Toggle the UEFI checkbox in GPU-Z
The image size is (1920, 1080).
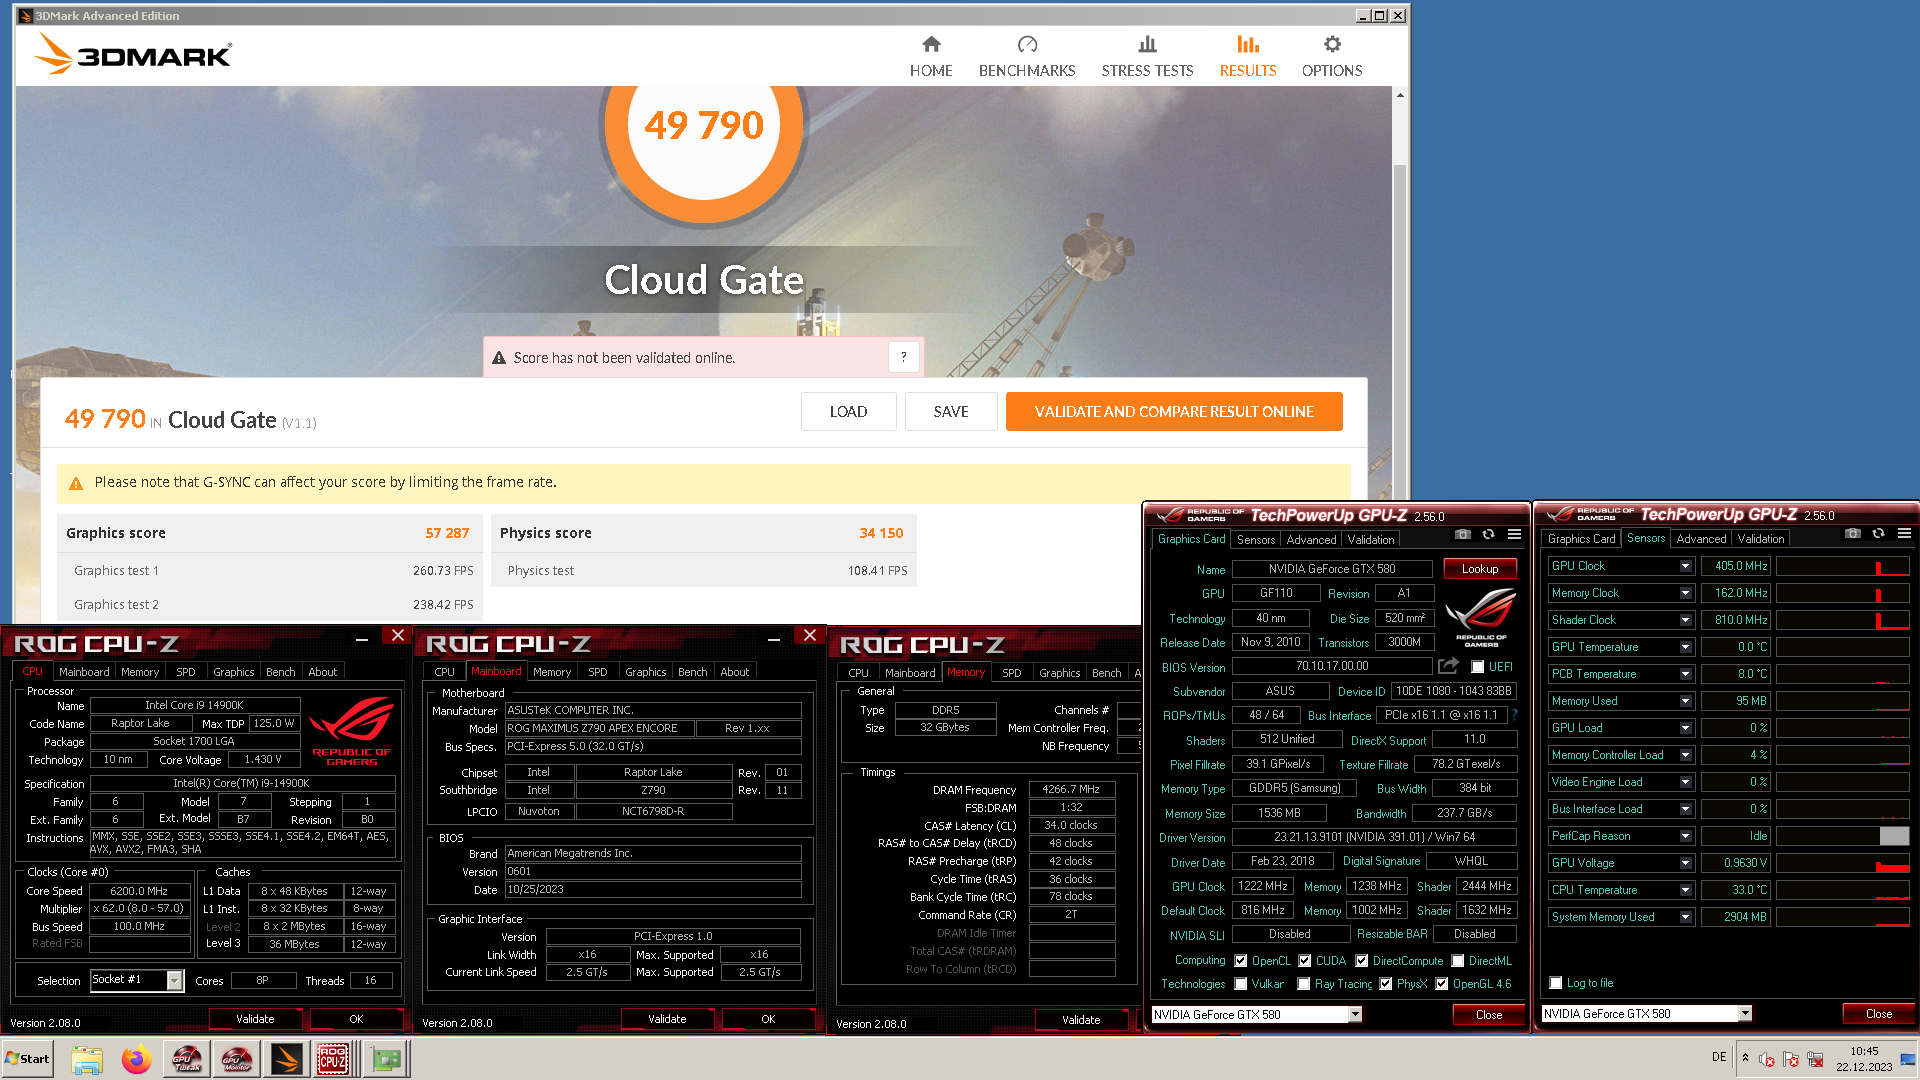[1478, 667]
